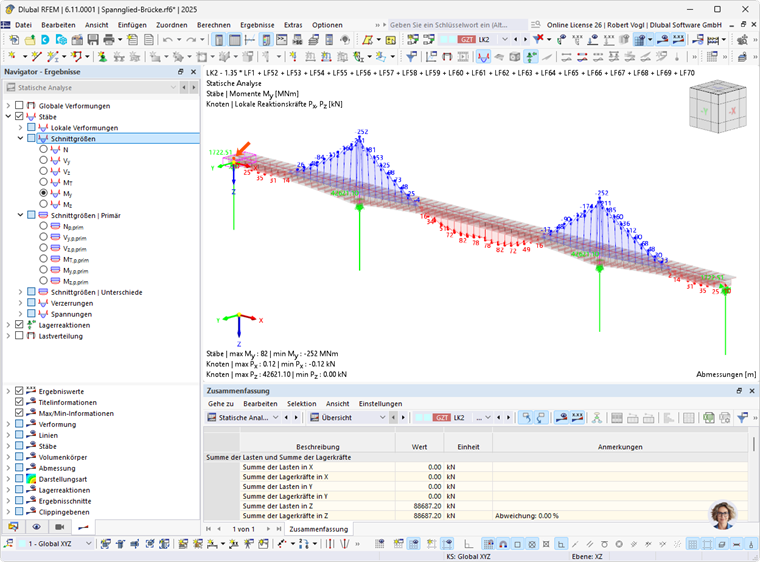Click the results filter icon with red X

tap(538, 39)
